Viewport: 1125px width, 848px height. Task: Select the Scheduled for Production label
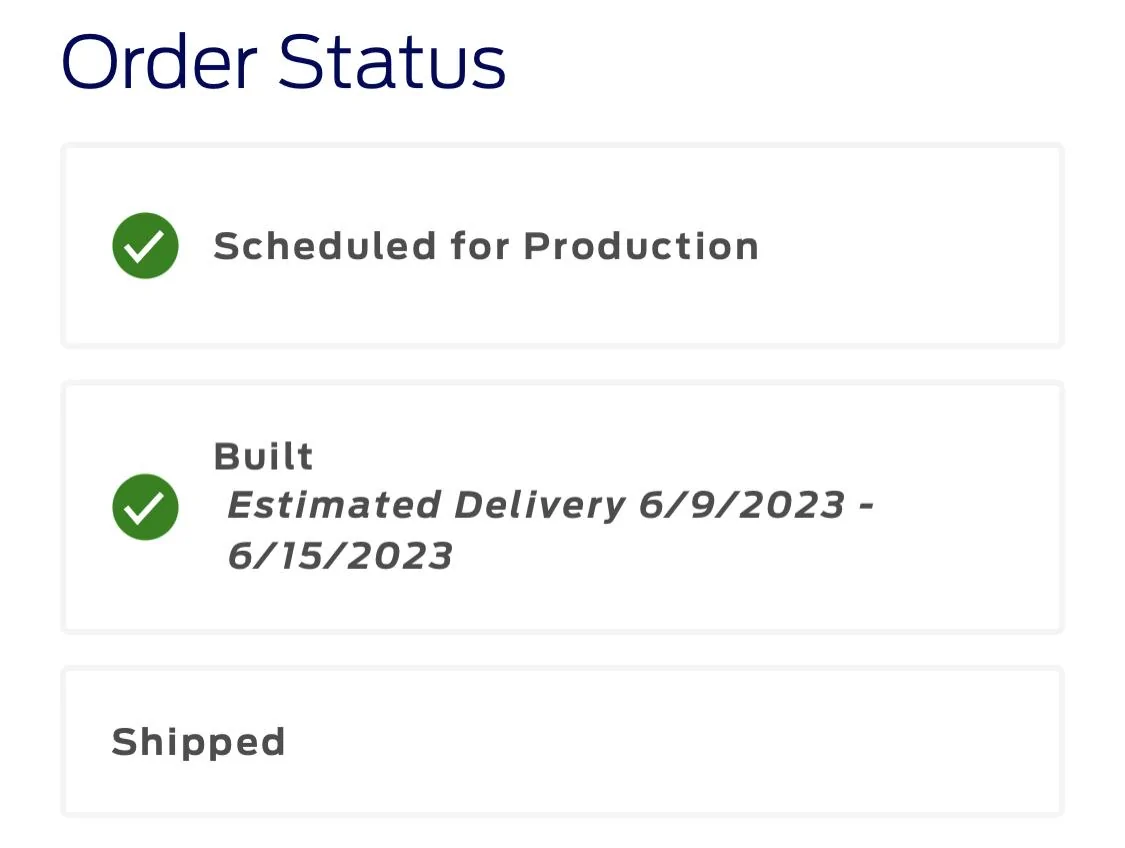(486, 246)
